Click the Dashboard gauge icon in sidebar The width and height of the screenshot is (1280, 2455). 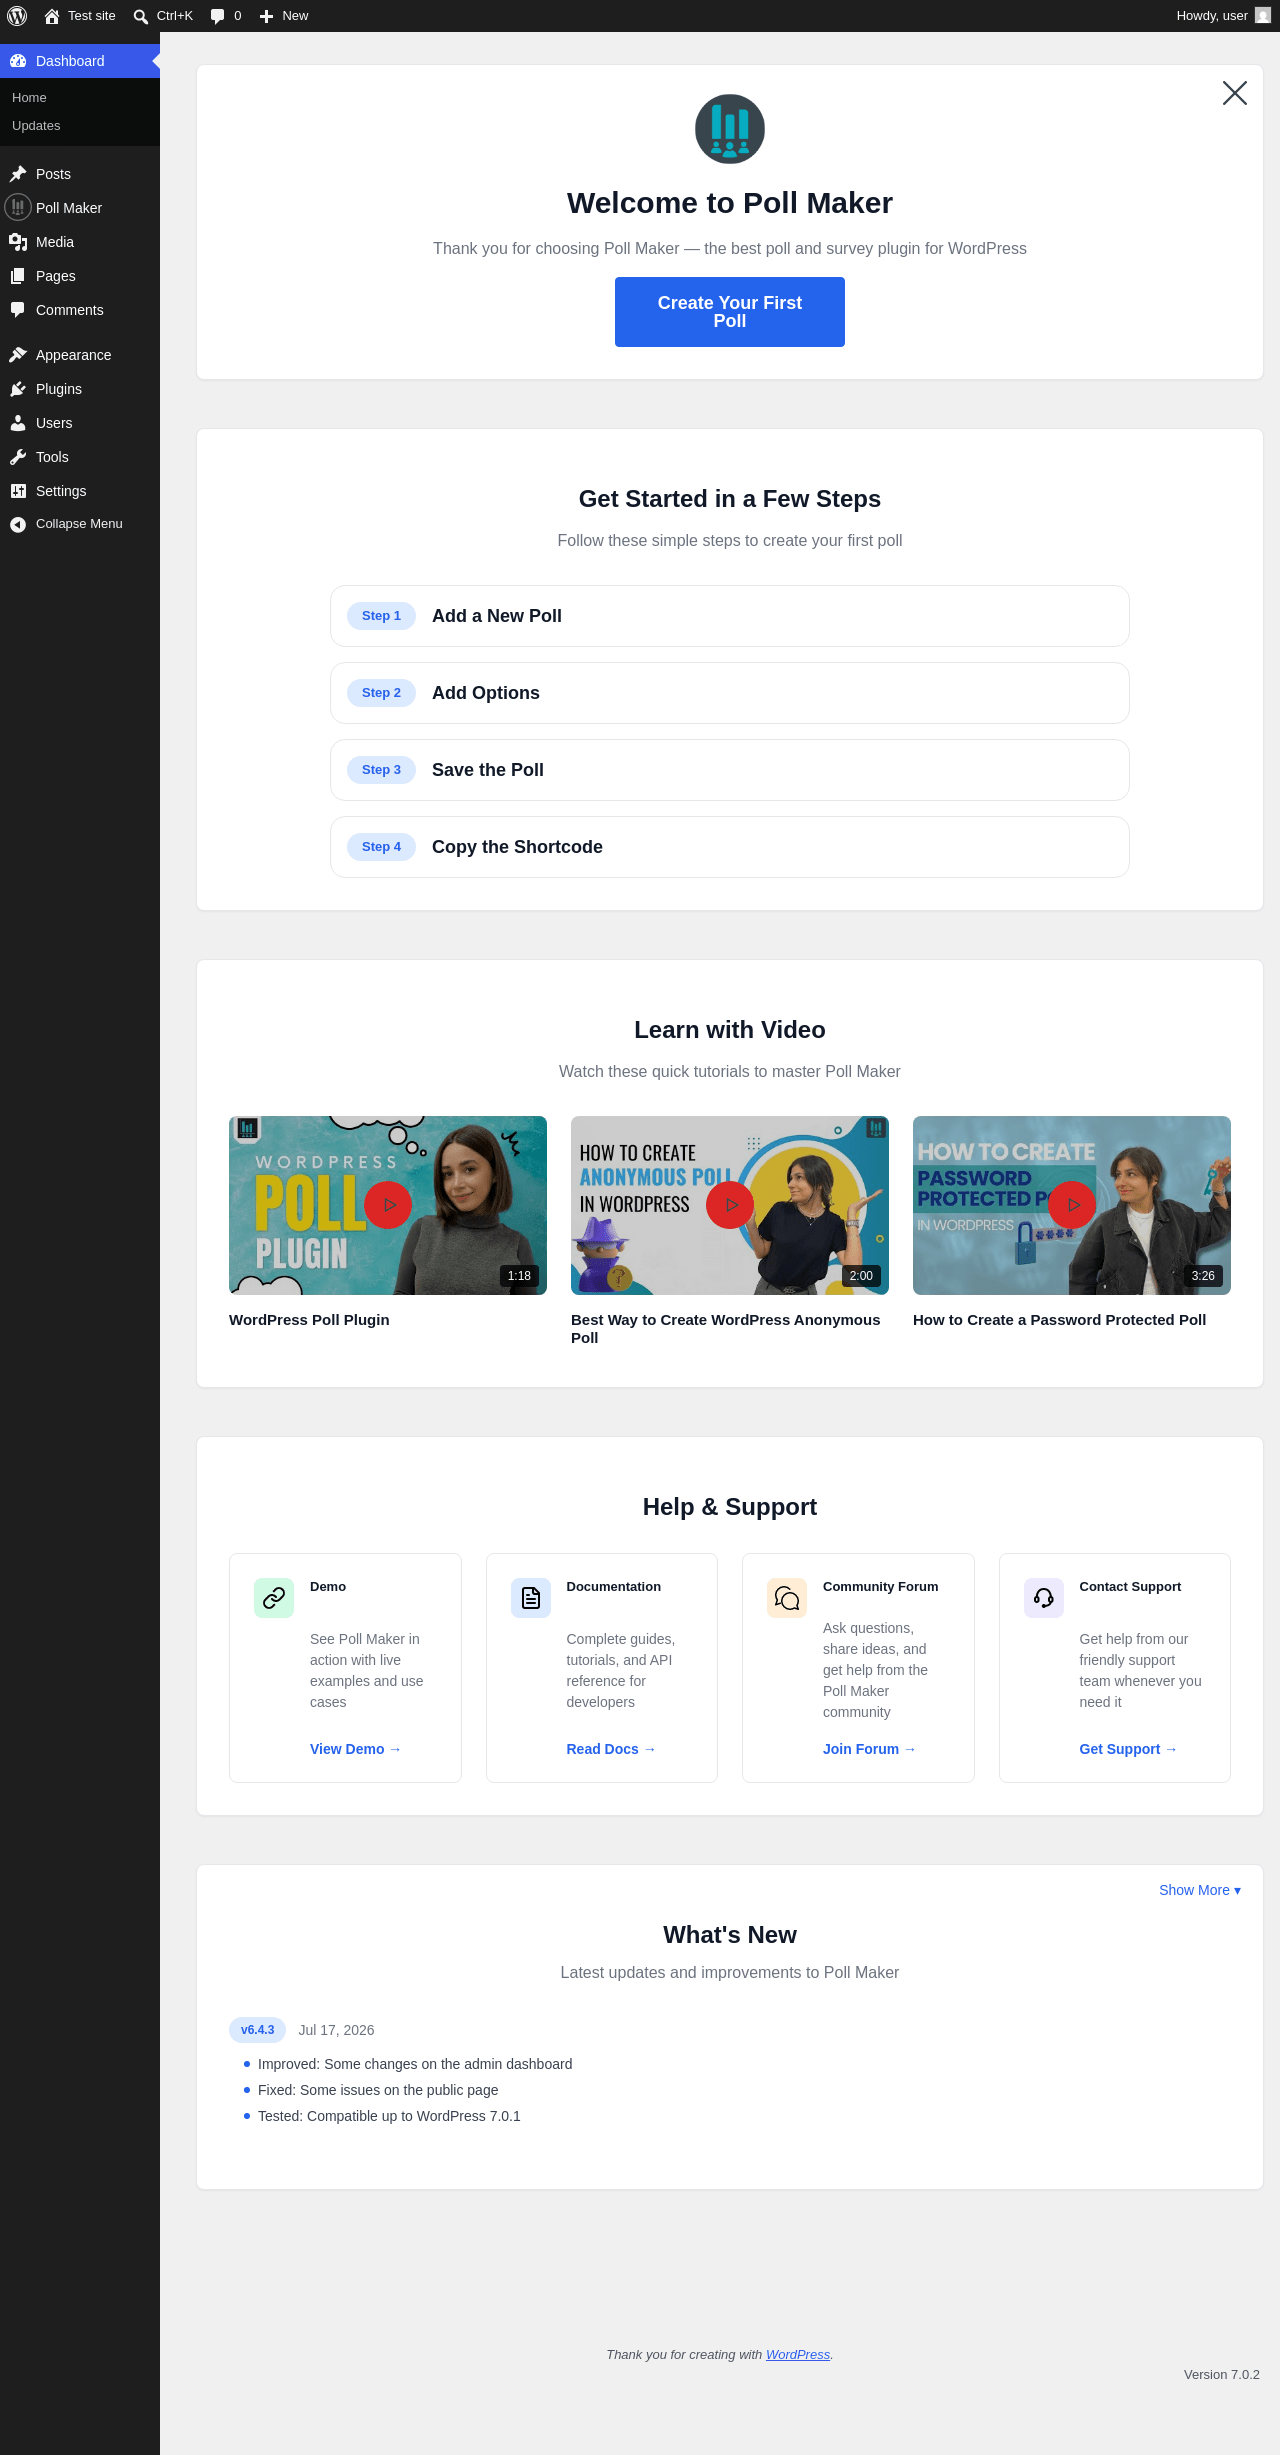pyautogui.click(x=18, y=61)
